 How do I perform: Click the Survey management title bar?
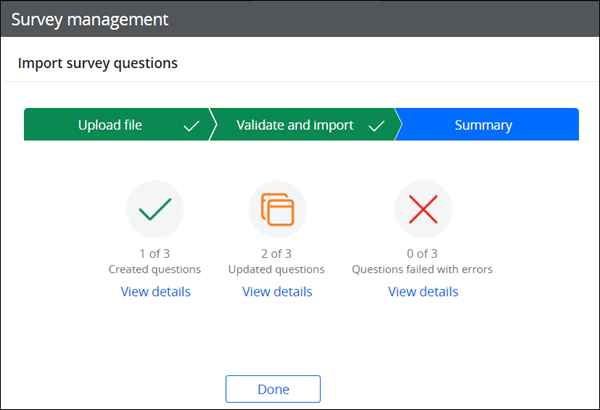point(300,19)
